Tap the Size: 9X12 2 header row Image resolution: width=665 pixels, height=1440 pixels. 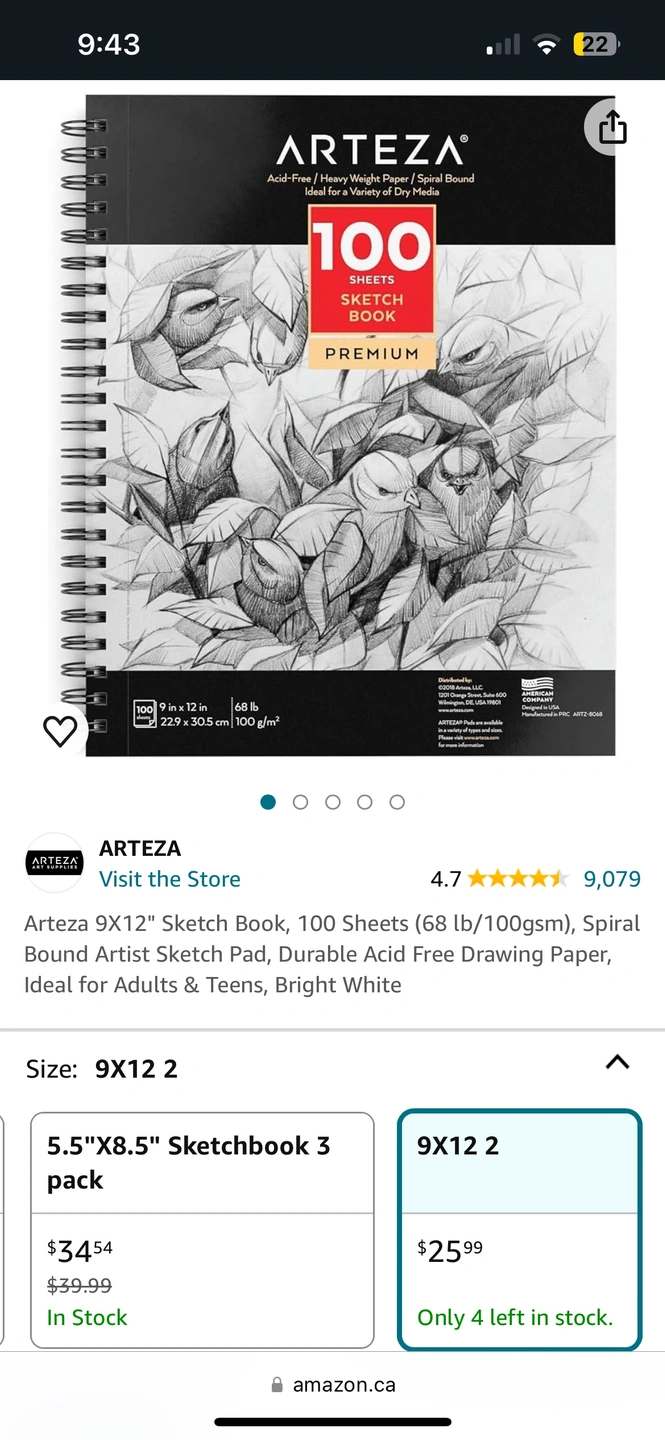click(332, 1069)
